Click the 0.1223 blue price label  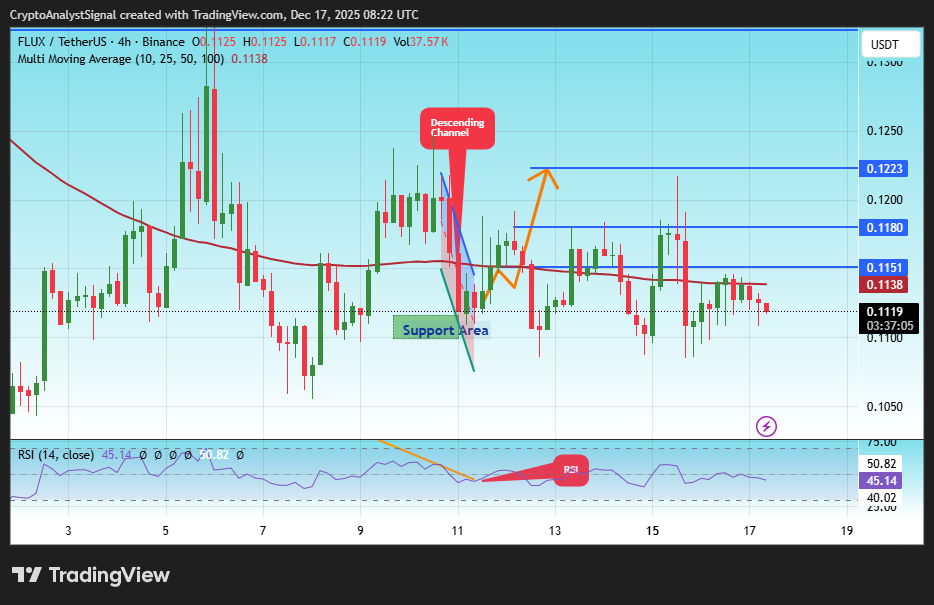tap(885, 168)
